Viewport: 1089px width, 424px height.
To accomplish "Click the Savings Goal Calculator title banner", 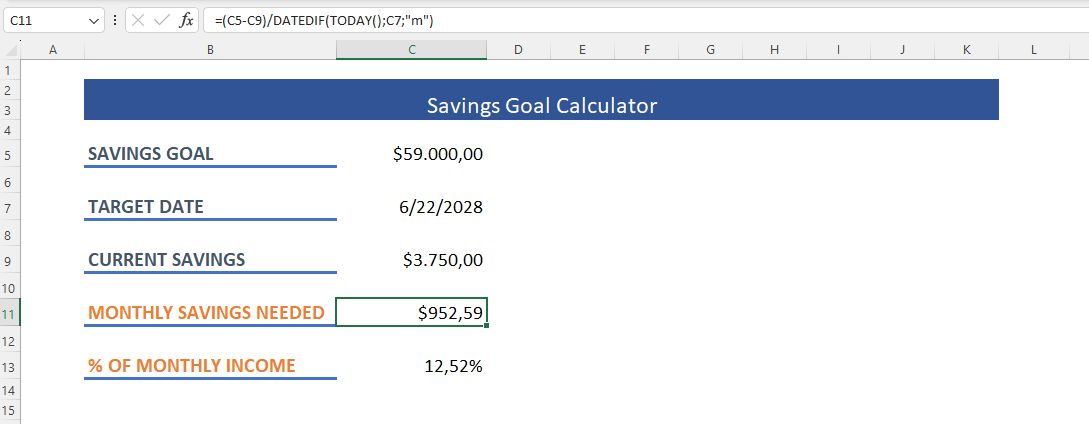I will click(x=541, y=99).
